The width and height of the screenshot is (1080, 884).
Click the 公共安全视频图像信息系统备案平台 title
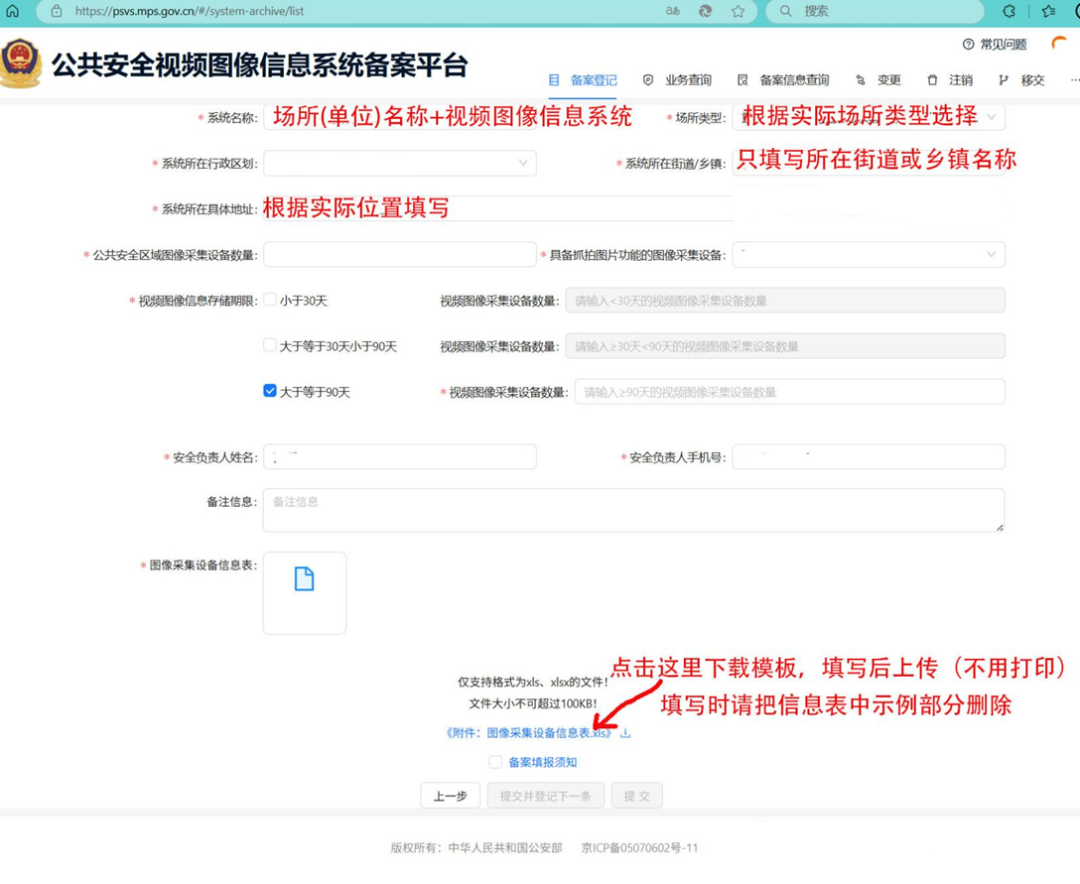tap(260, 65)
